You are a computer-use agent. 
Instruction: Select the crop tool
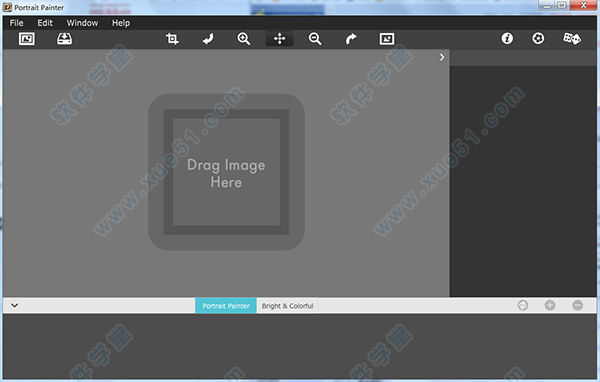172,39
